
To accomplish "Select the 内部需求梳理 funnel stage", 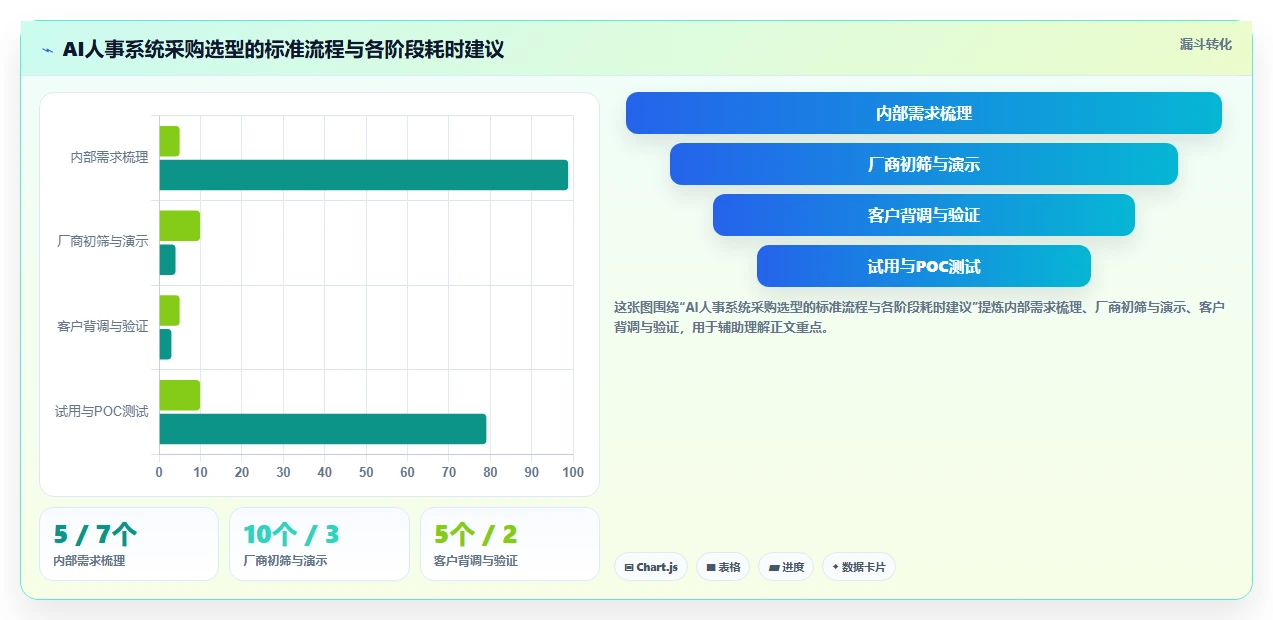I will [923, 113].
